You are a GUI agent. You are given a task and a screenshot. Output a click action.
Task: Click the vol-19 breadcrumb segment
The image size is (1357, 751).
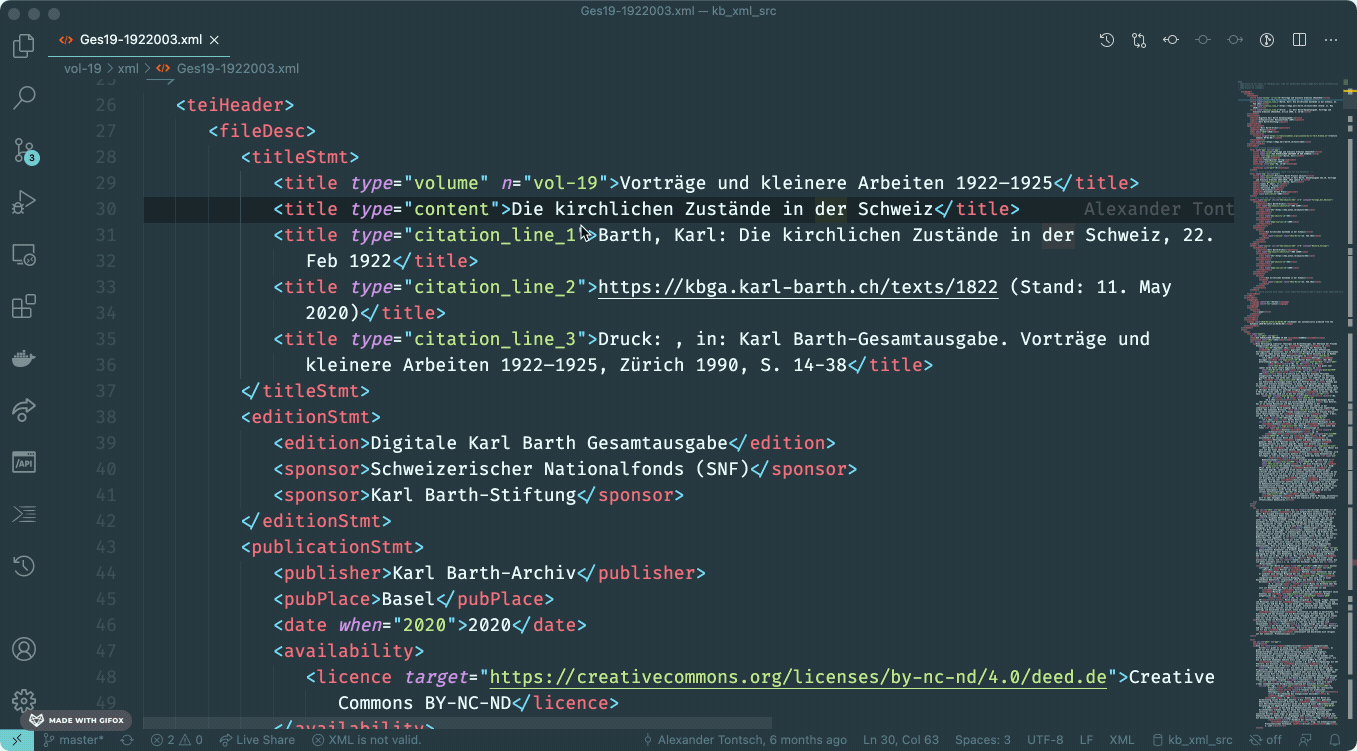pos(83,69)
